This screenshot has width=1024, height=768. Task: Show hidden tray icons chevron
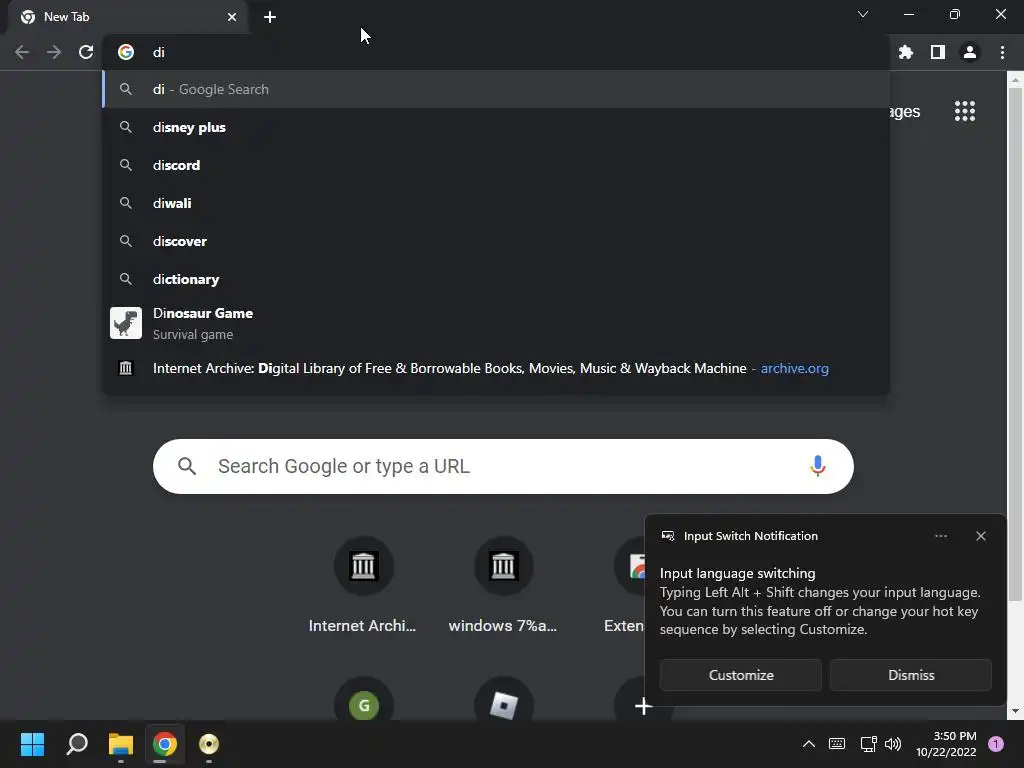click(x=808, y=744)
